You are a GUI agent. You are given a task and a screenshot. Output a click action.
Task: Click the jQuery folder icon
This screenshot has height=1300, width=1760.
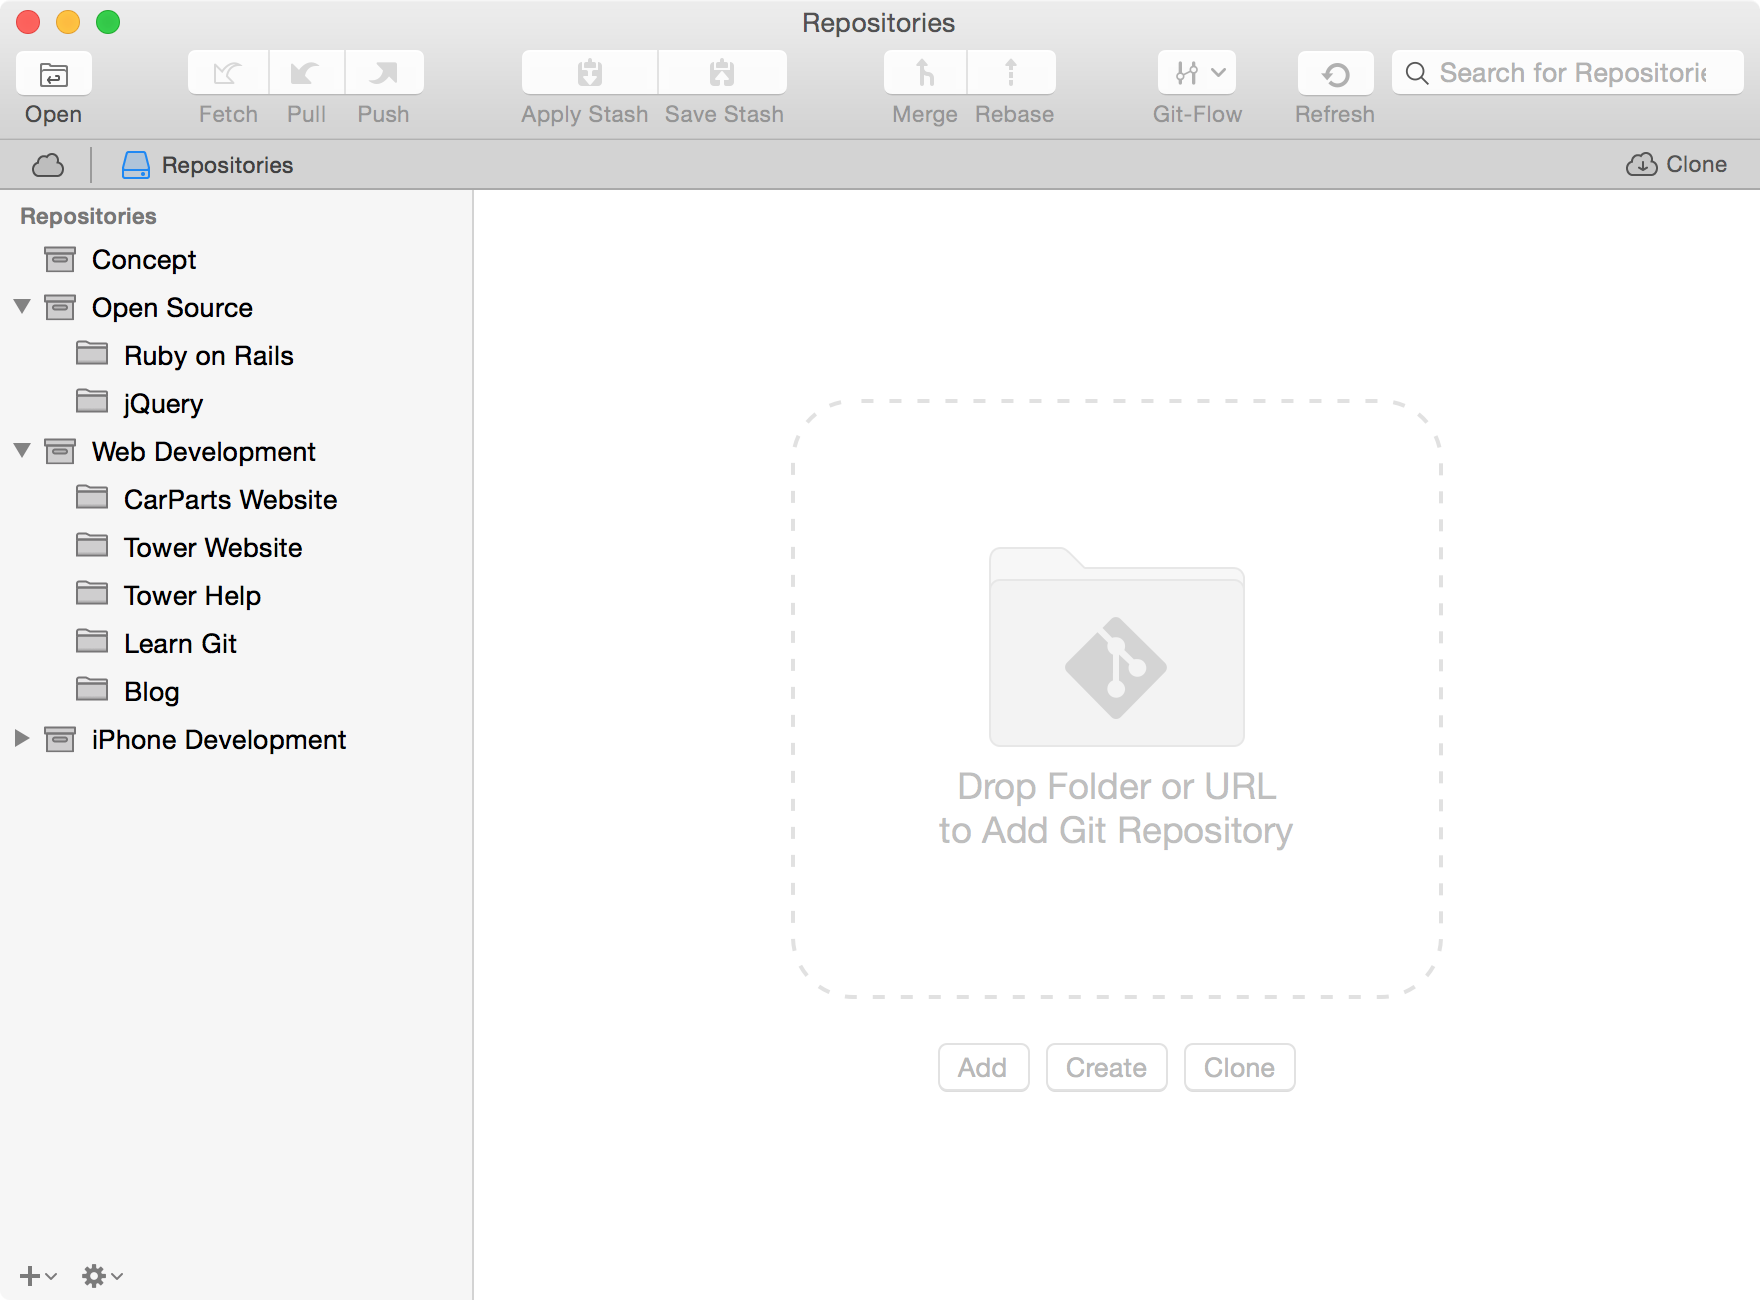click(92, 401)
